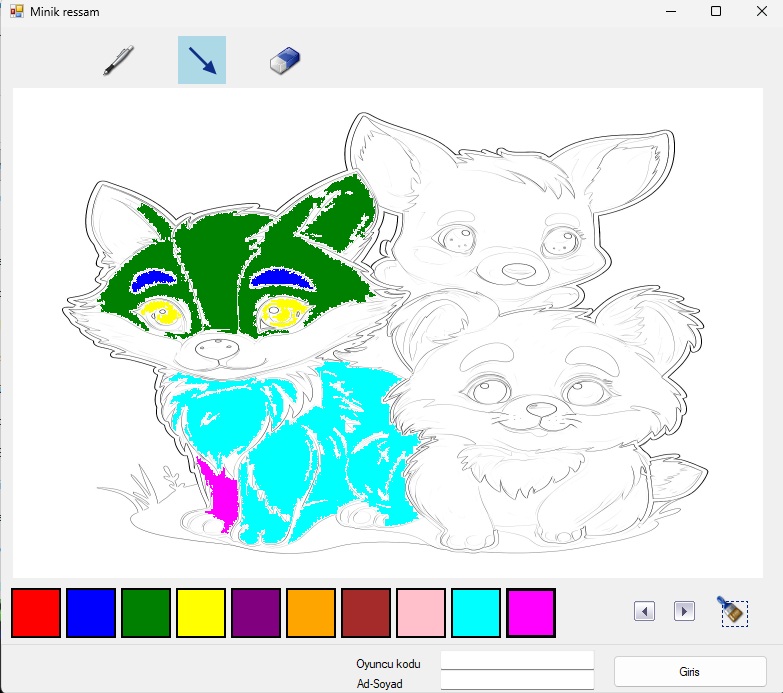Minimize the Minik ressam window
The height and width of the screenshot is (693, 783).
pos(671,11)
